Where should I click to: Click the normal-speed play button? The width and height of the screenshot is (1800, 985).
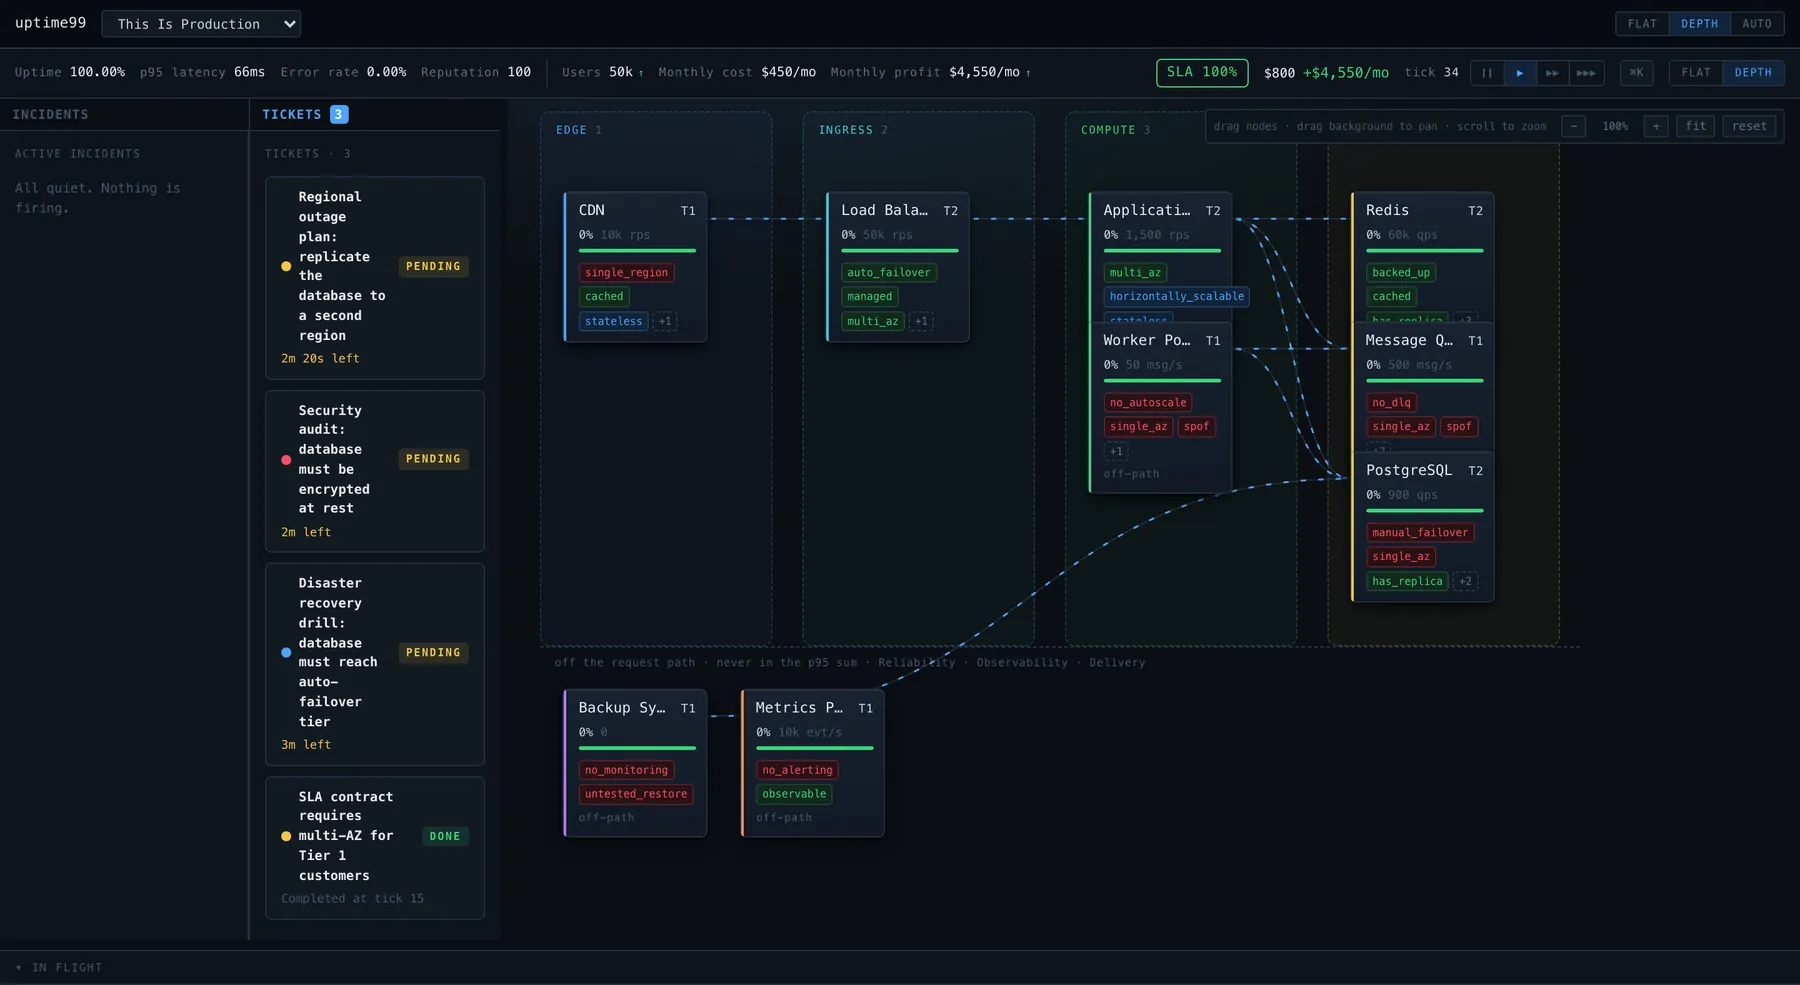(1520, 73)
